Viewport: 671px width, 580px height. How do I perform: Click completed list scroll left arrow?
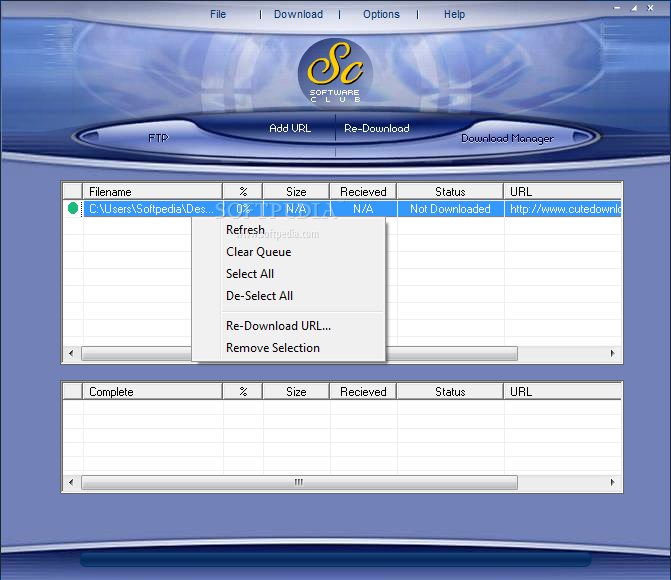[71, 482]
